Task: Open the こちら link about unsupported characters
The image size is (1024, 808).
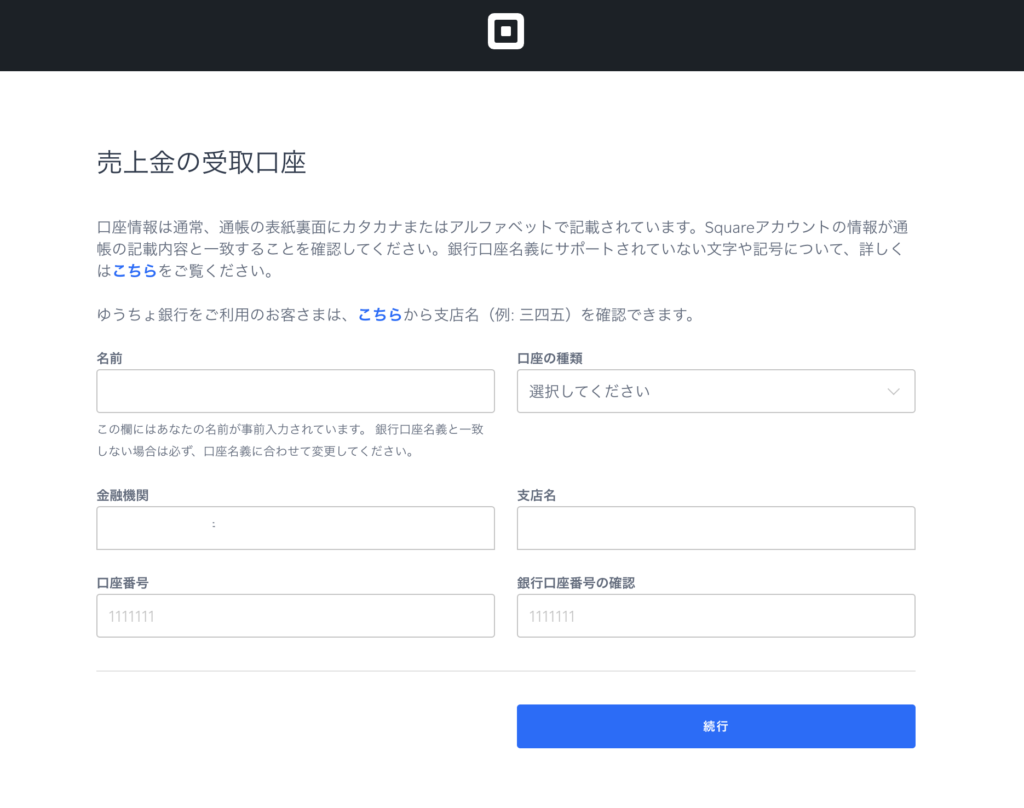Action: point(135,271)
